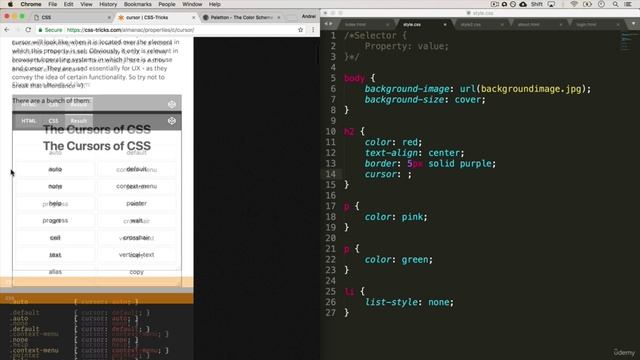Bookmark this page with the star

coord(301,30)
